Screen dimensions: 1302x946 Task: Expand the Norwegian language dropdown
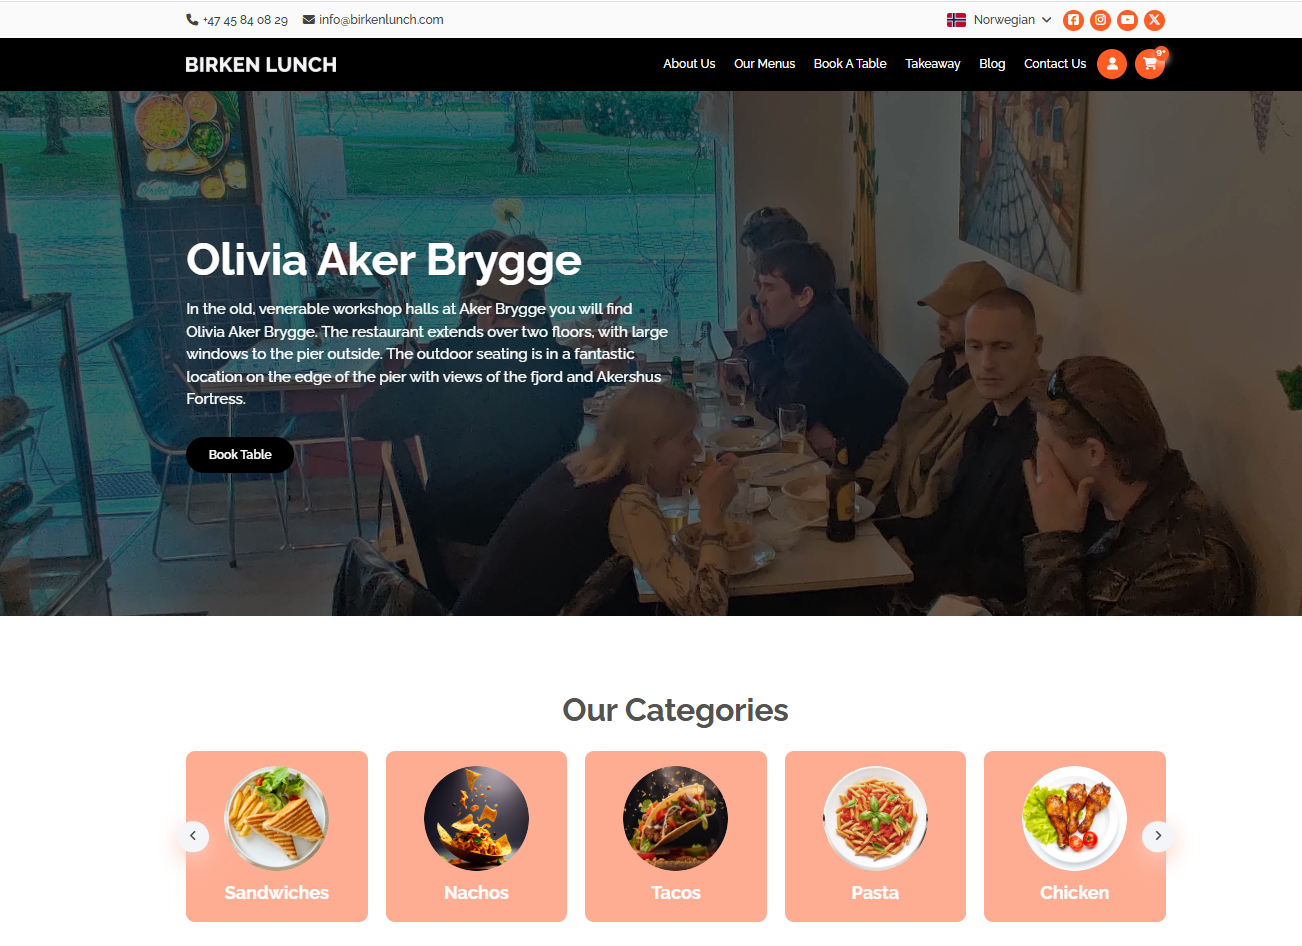coord(999,20)
